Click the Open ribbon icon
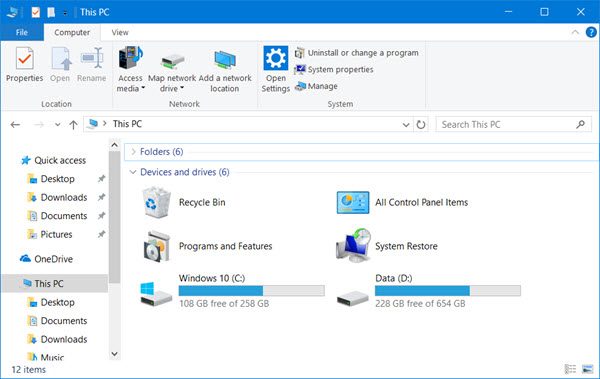 pyautogui.click(x=60, y=64)
